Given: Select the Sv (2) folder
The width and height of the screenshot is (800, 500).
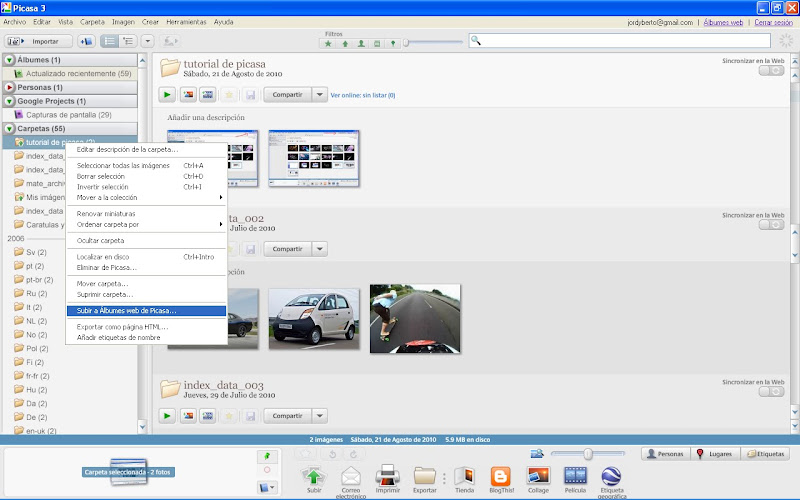Looking at the screenshot, I should (x=31, y=252).
